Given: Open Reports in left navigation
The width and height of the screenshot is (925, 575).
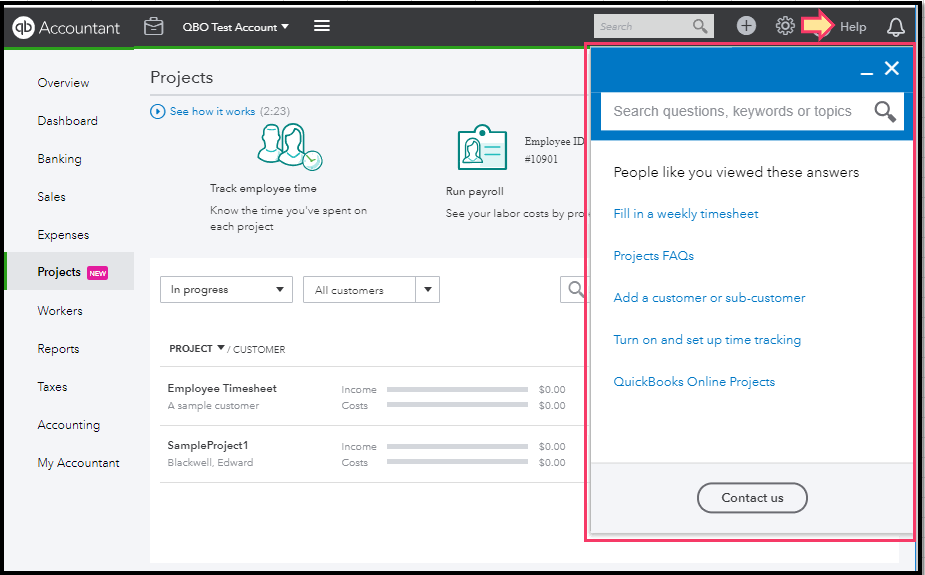Looking at the screenshot, I should click(58, 349).
